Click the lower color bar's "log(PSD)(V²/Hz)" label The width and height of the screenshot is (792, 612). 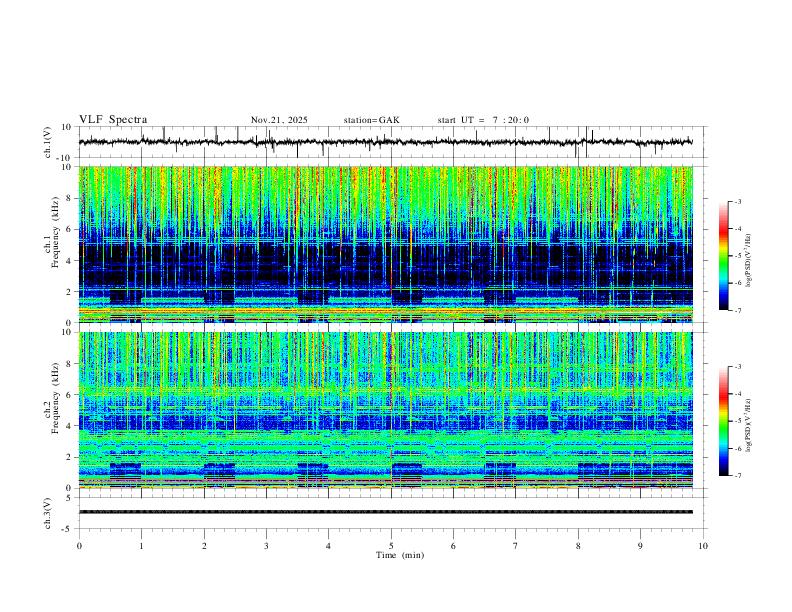(749, 425)
